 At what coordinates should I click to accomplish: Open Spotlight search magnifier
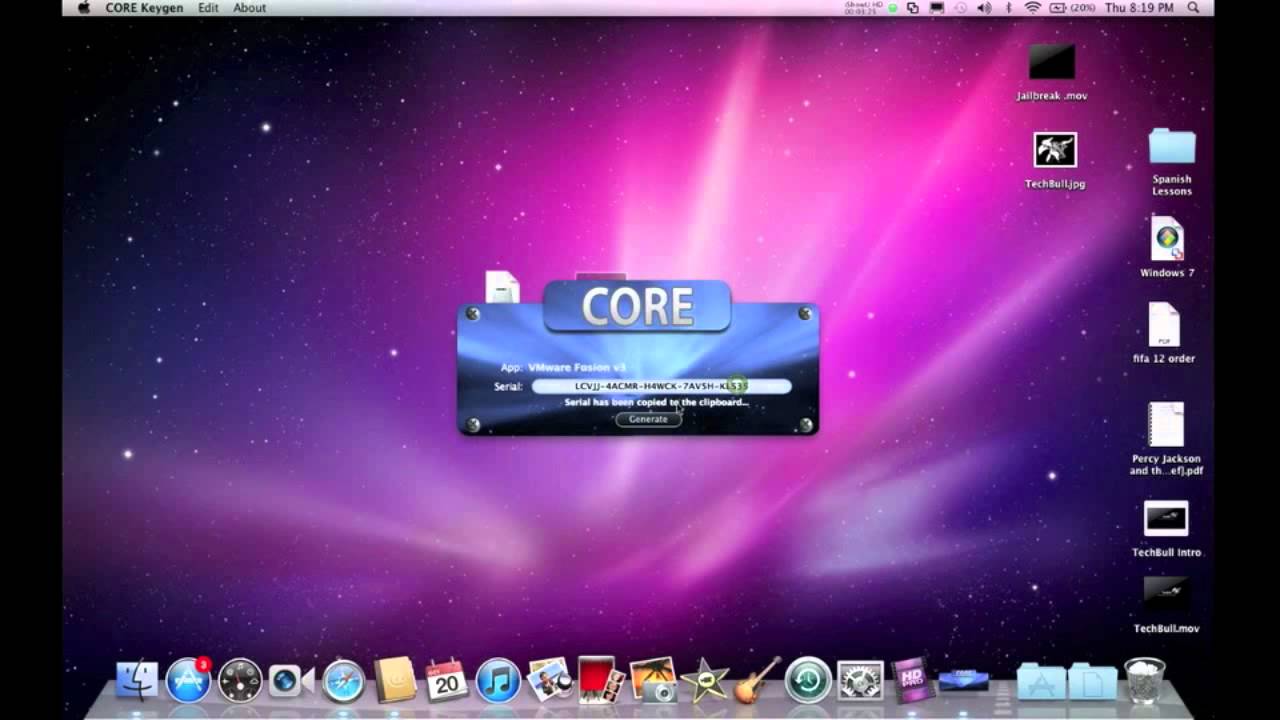[1193, 8]
